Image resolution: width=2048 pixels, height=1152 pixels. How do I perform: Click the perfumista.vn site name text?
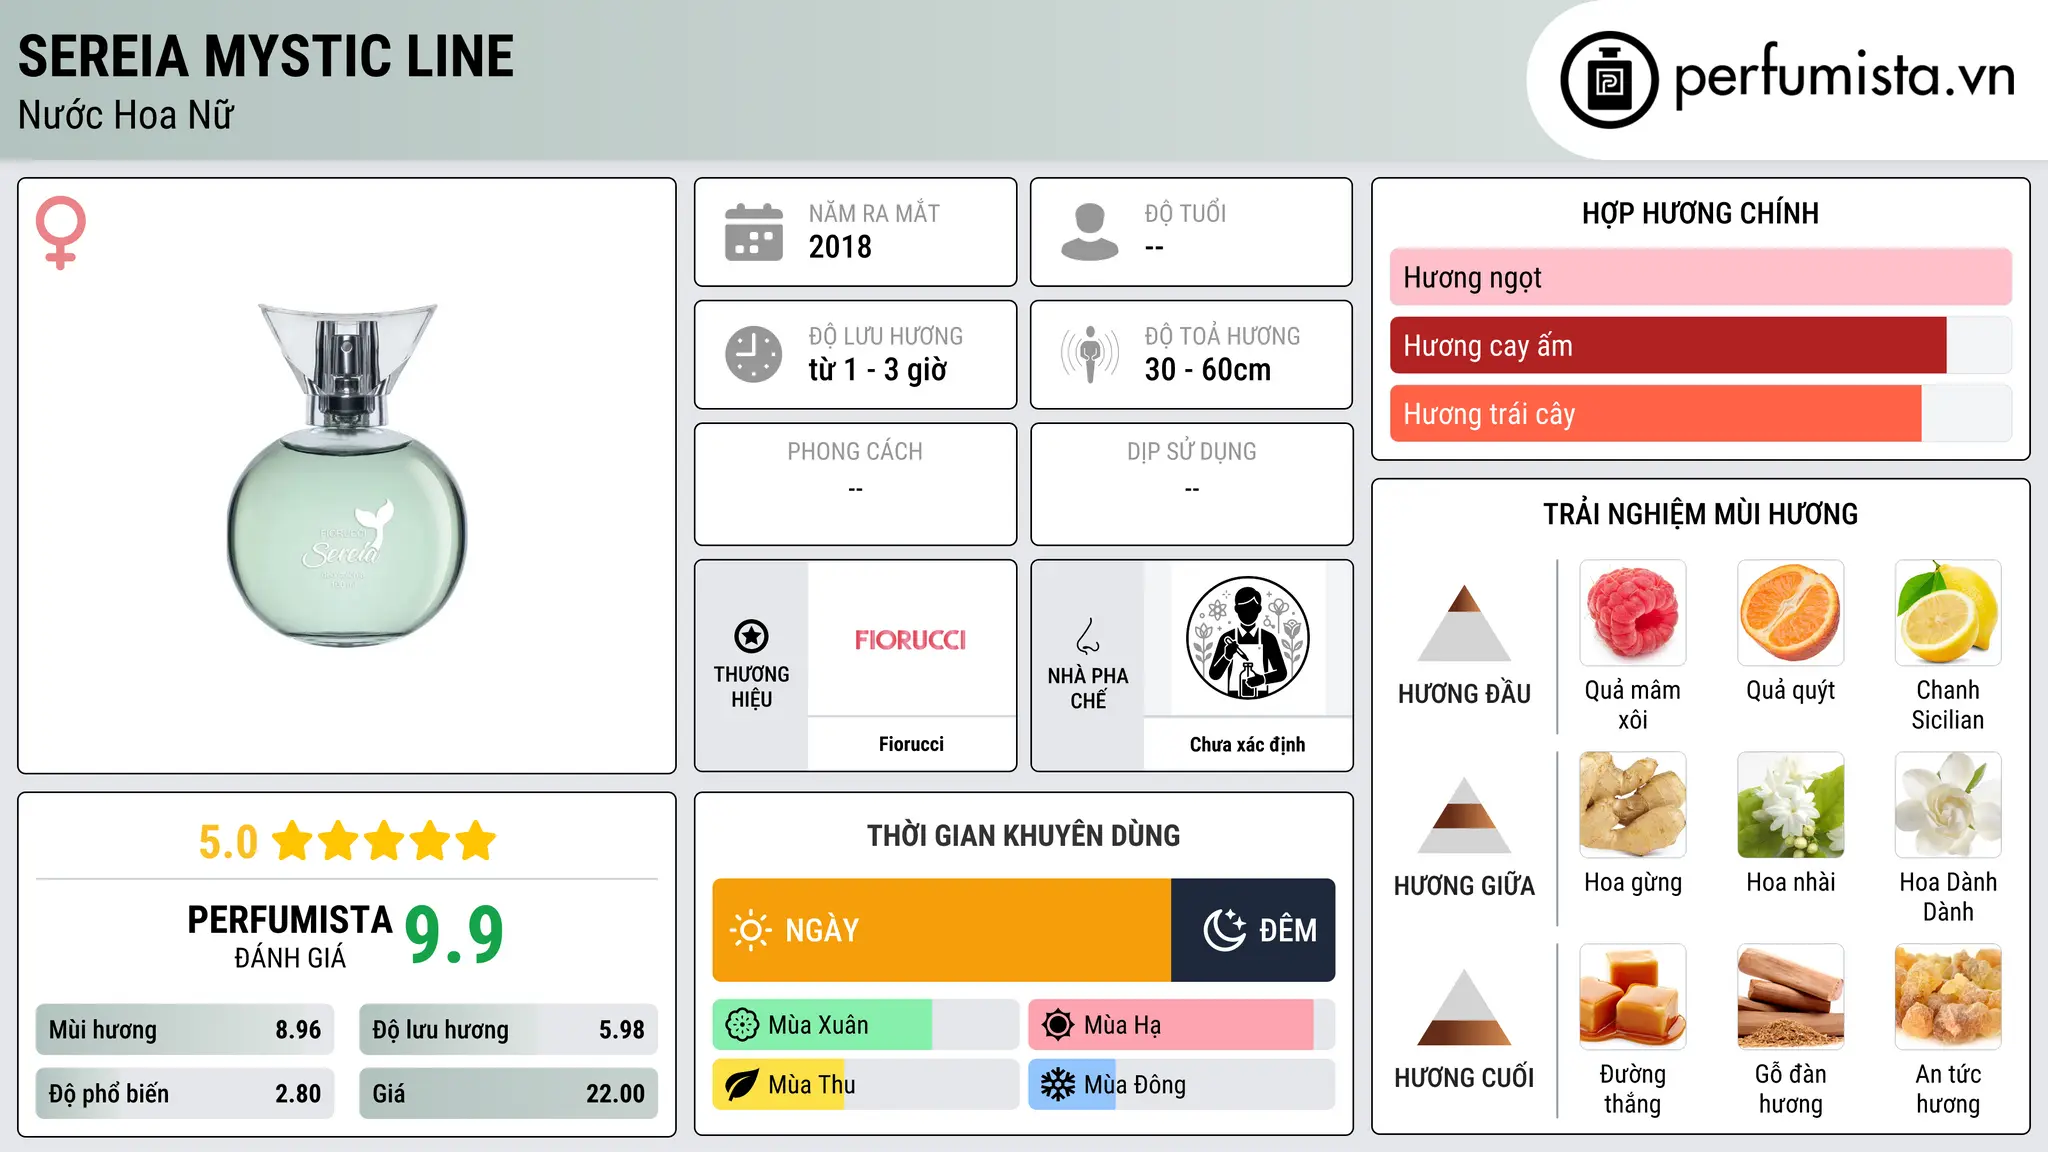pos(1844,76)
